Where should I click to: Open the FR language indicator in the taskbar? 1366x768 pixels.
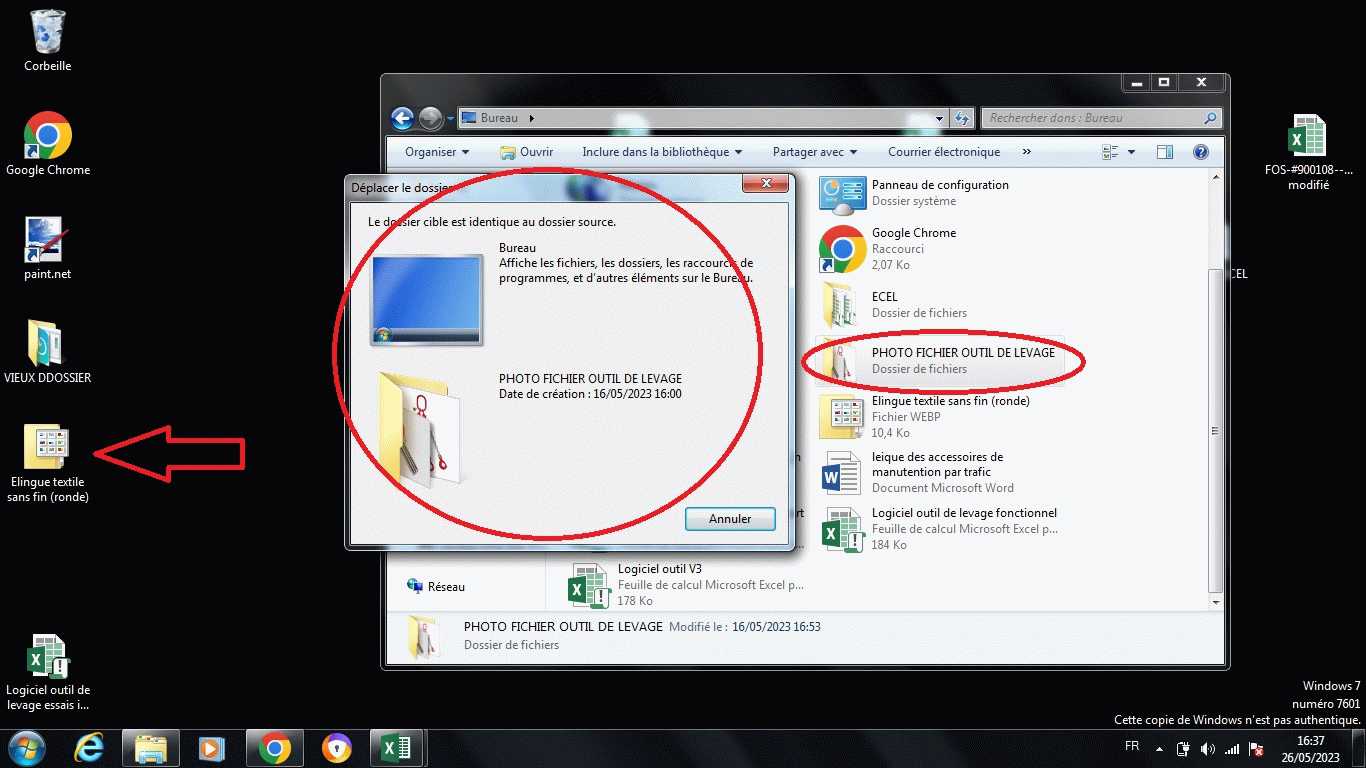[1132, 747]
